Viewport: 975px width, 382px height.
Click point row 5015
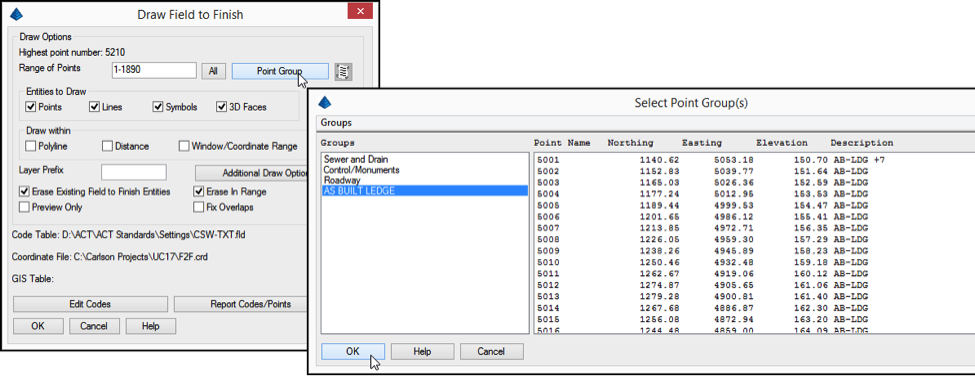(x=754, y=319)
